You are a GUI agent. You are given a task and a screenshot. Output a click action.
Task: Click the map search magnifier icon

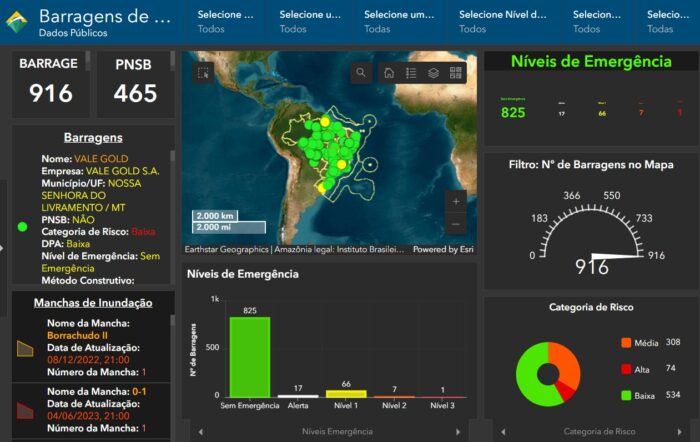[x=361, y=73]
